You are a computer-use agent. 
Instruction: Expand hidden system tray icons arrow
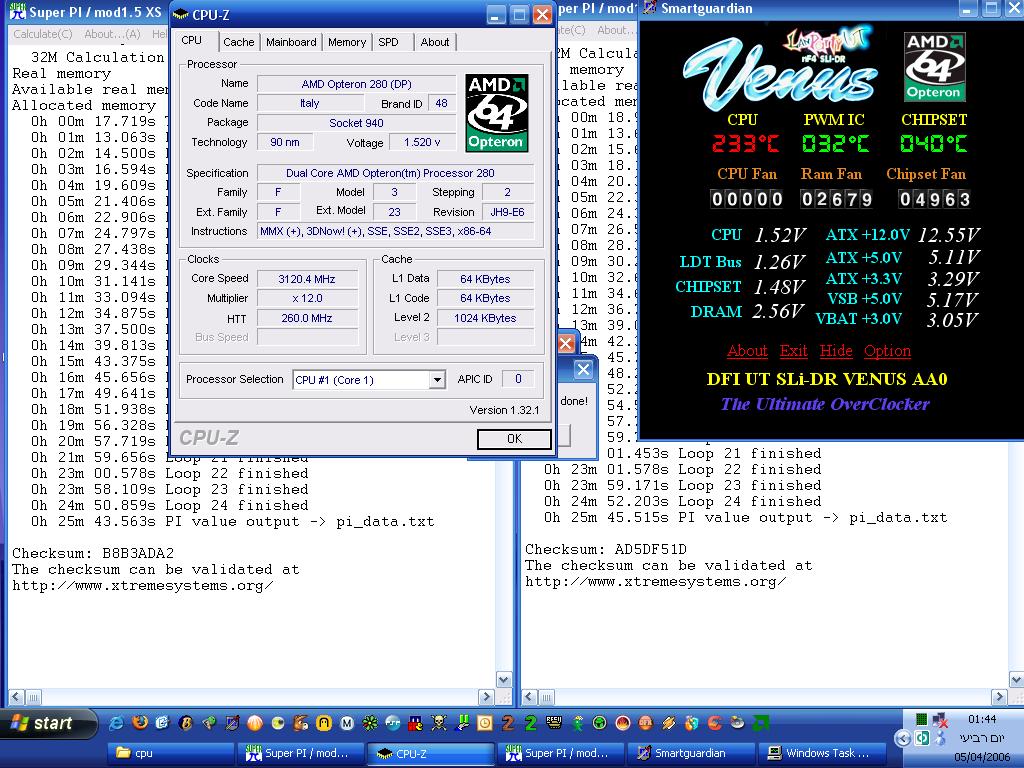point(903,739)
